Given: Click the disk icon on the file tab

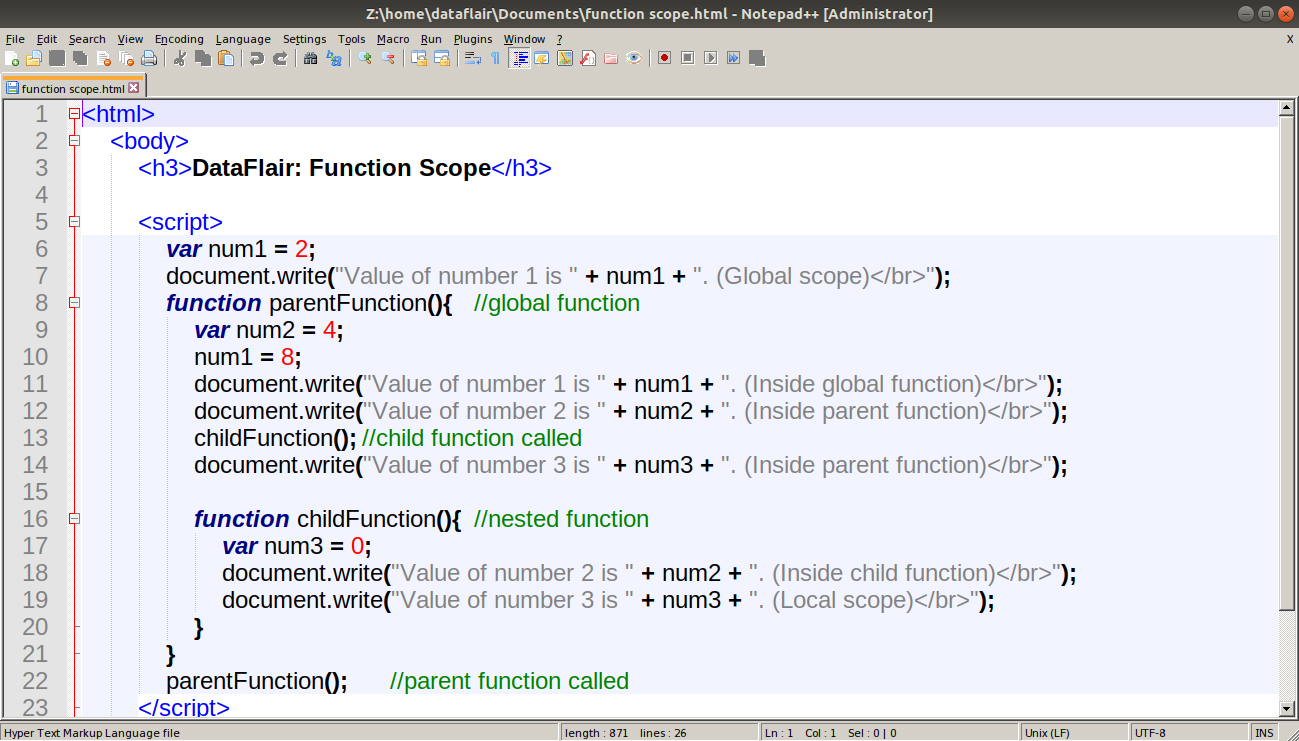Looking at the screenshot, I should tap(12, 88).
